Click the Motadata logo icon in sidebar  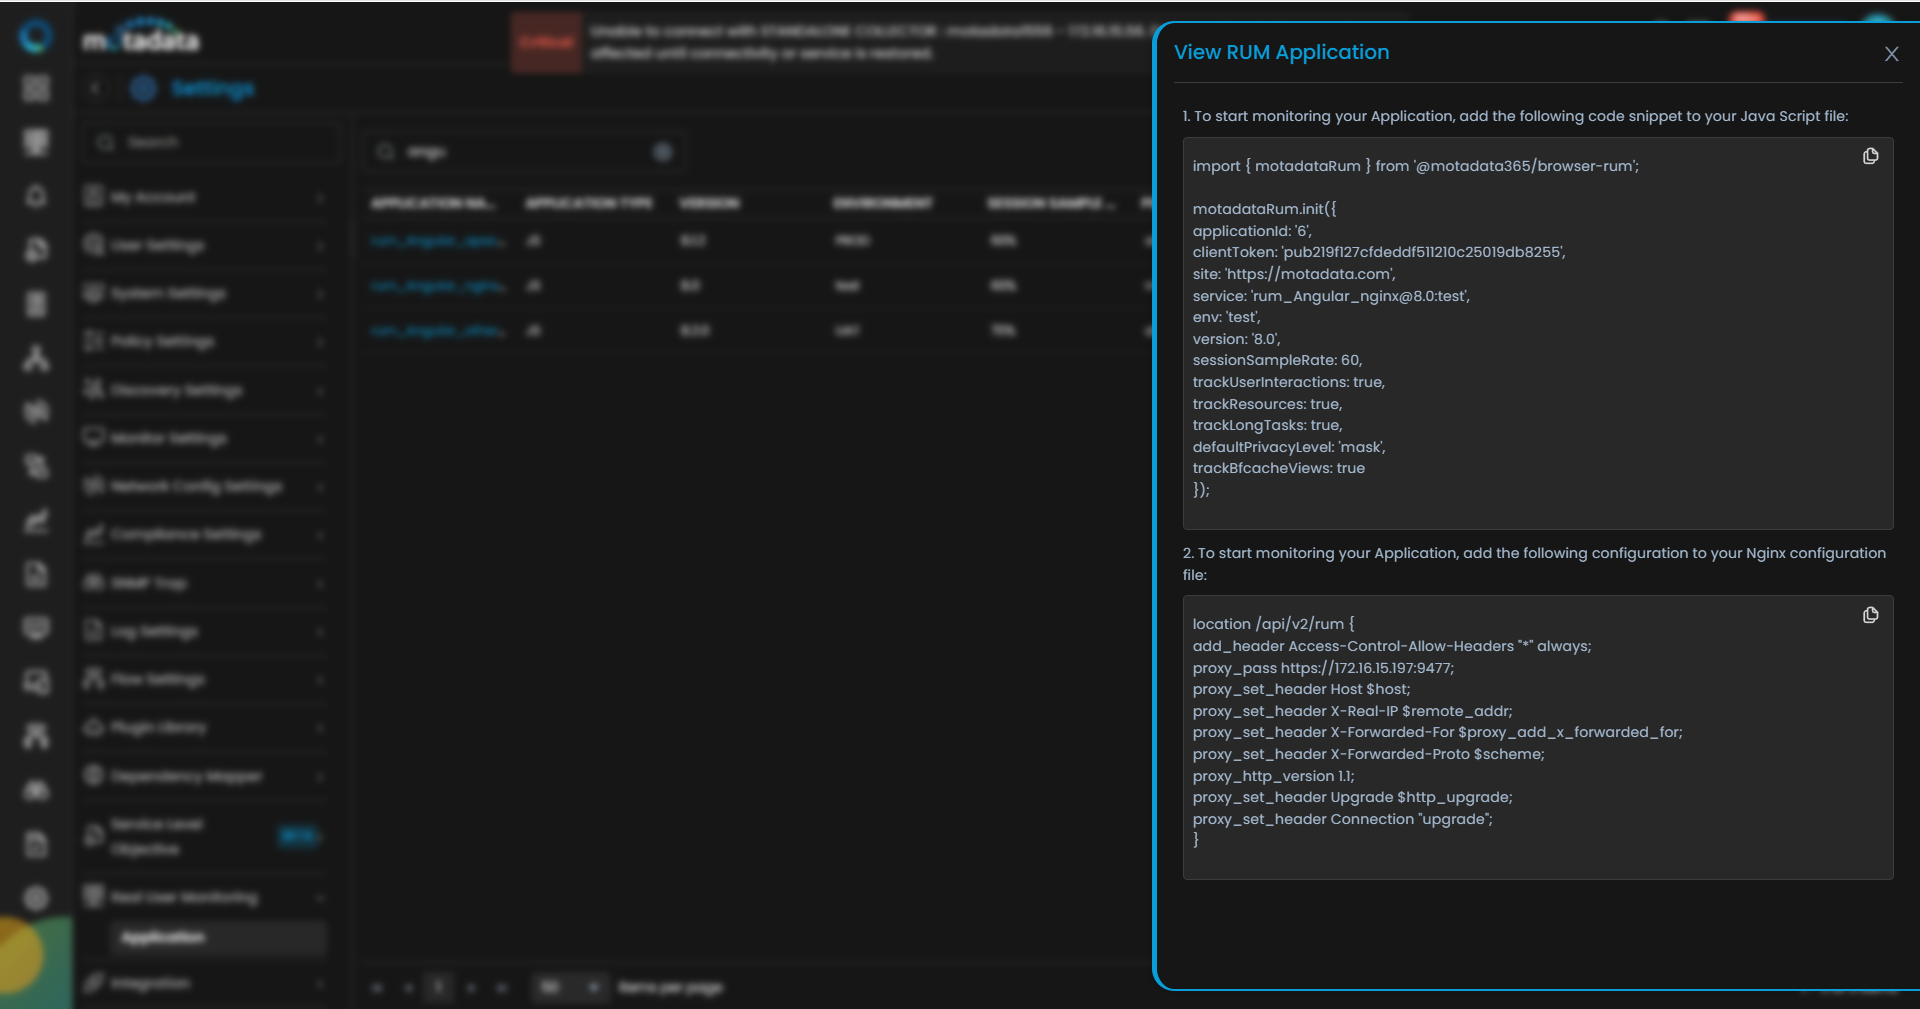36,36
